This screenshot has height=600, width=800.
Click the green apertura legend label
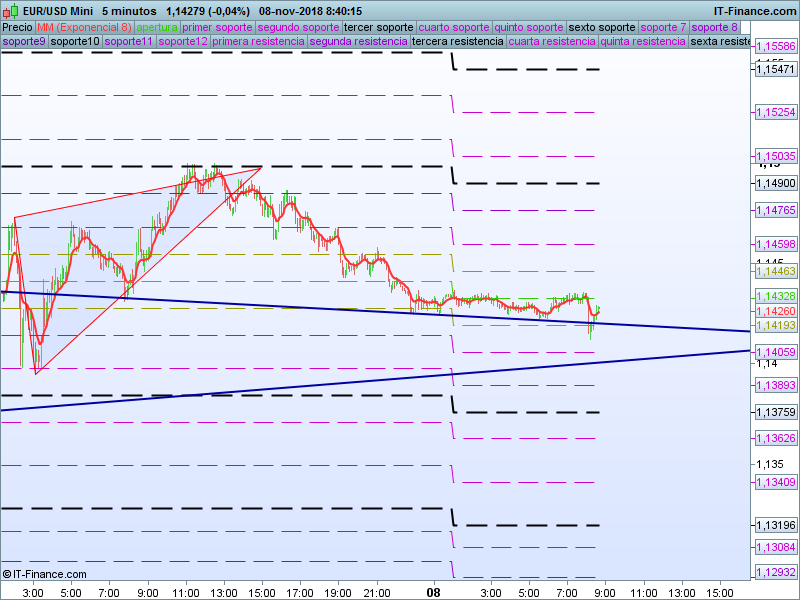158,27
